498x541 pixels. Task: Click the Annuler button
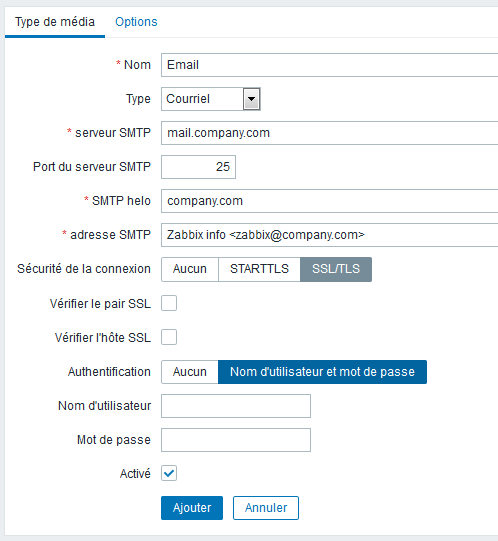[266, 508]
